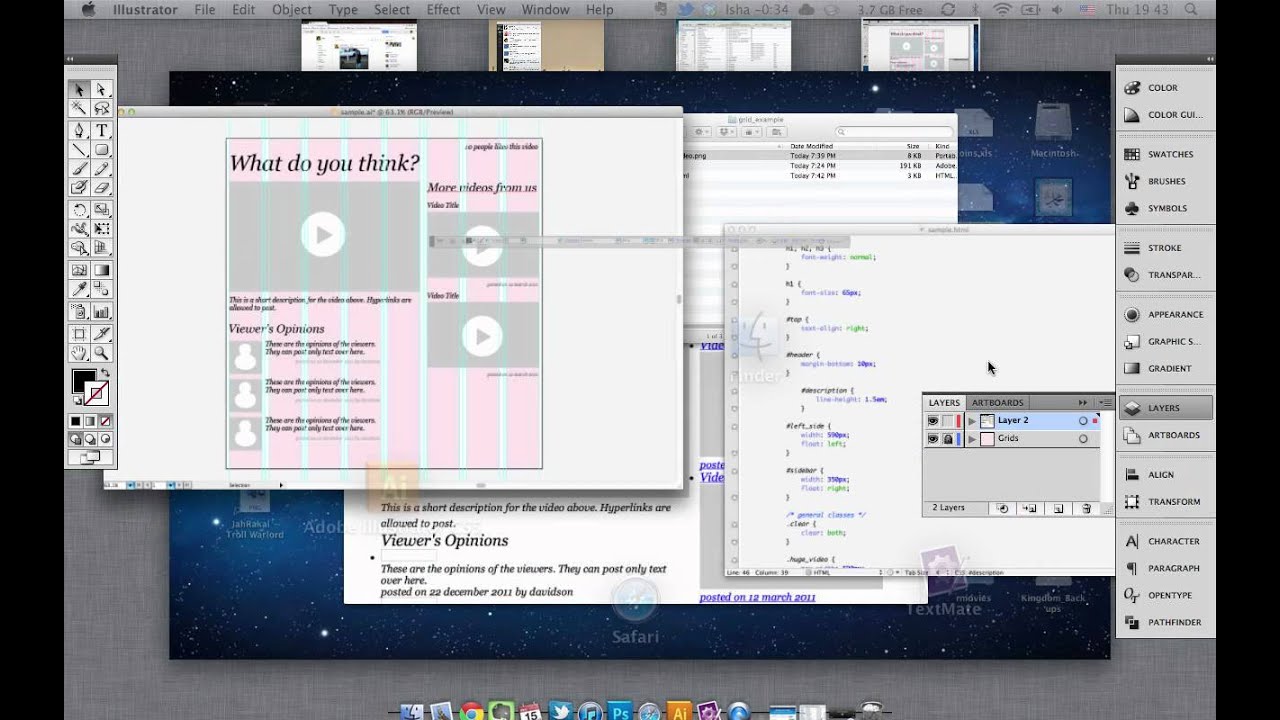Select the Eyedropper tool
Screen dimensions: 1280x720
(80, 288)
